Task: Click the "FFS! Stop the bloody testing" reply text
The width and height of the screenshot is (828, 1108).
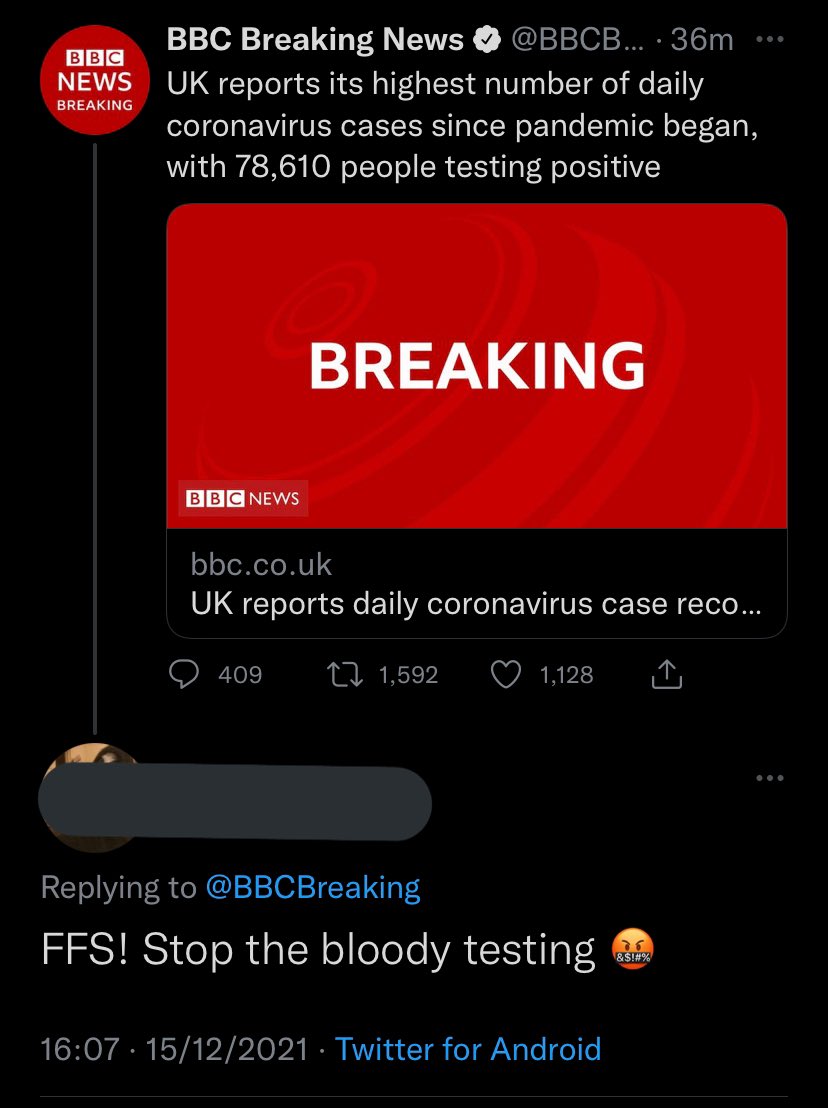Action: pos(318,950)
